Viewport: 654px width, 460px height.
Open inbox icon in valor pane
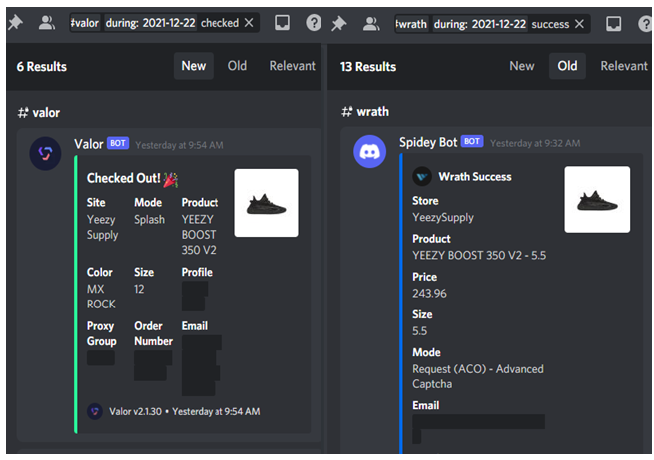point(282,23)
